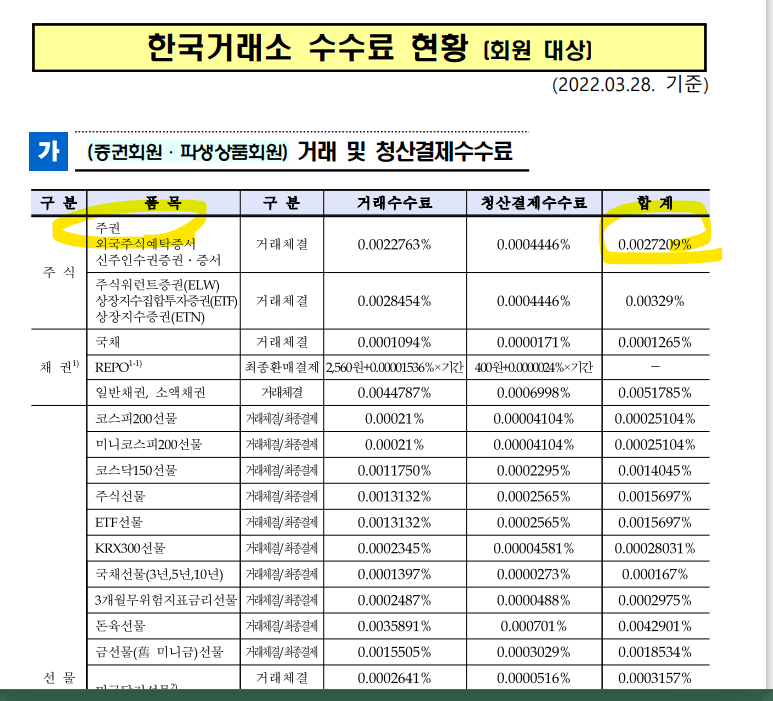Click the '청산결제수수료' column header
The height and width of the screenshot is (701, 773).
[534, 203]
